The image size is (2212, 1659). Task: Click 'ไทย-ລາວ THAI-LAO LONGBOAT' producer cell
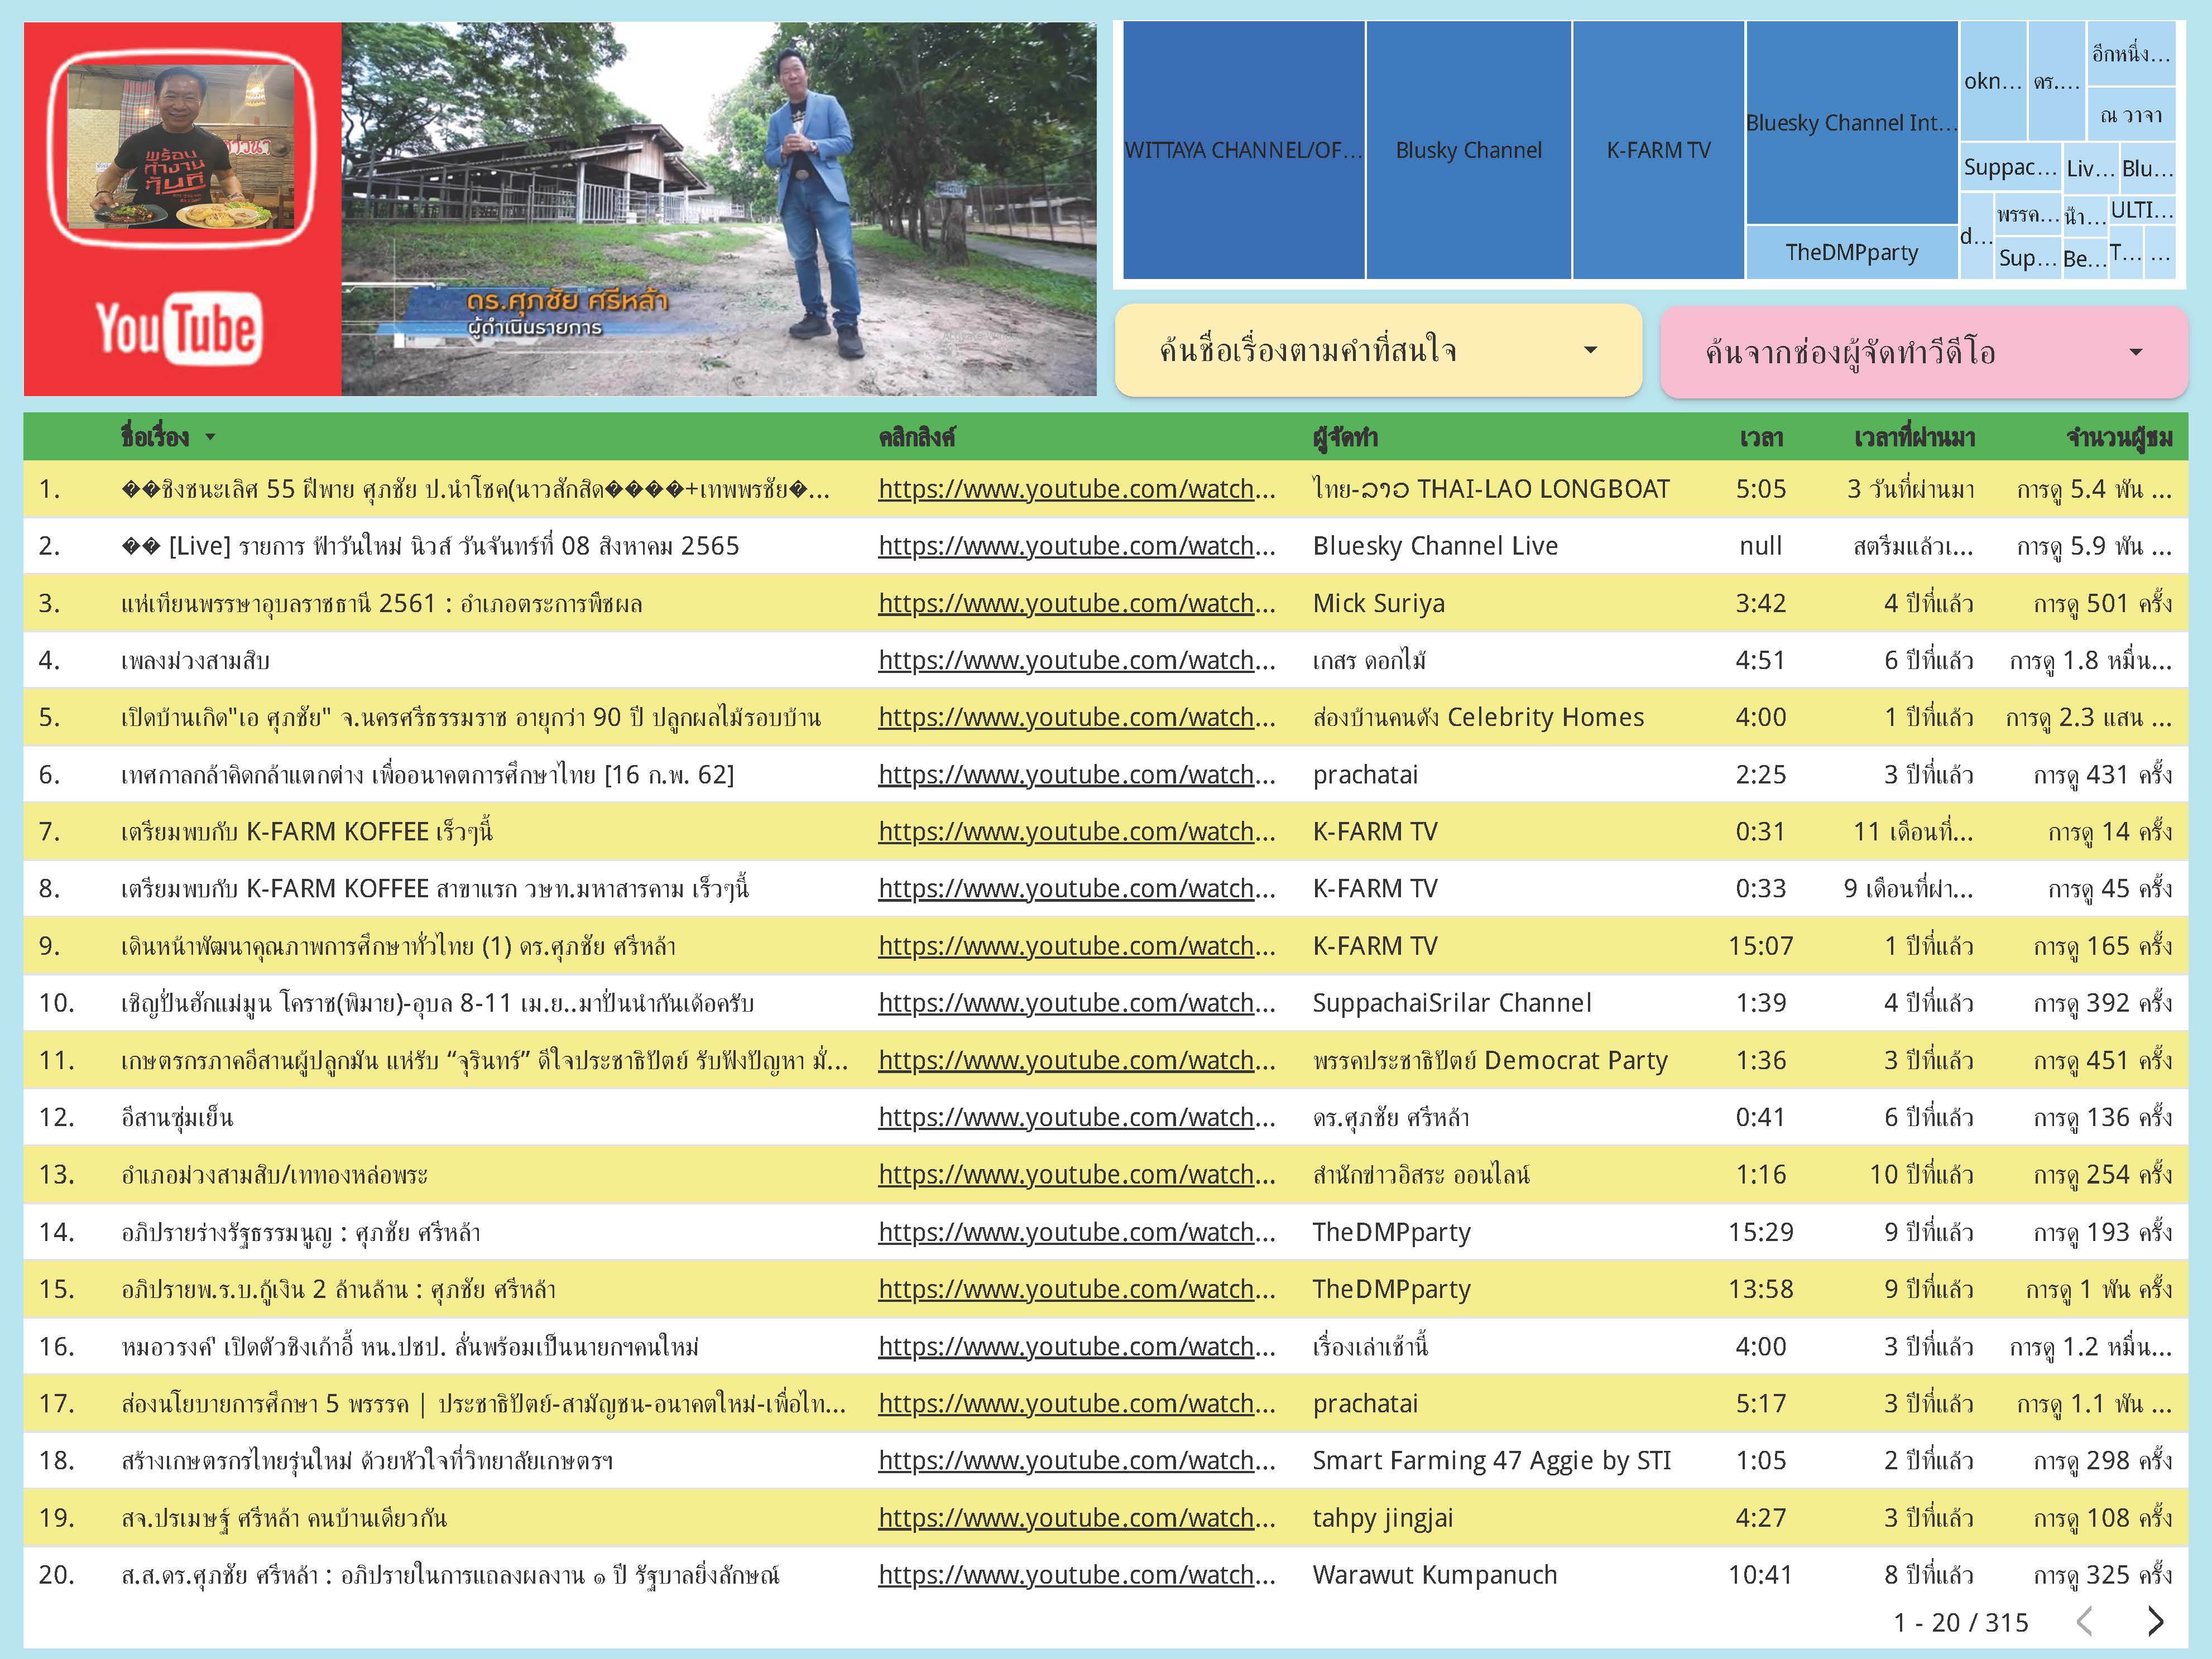coord(1491,489)
